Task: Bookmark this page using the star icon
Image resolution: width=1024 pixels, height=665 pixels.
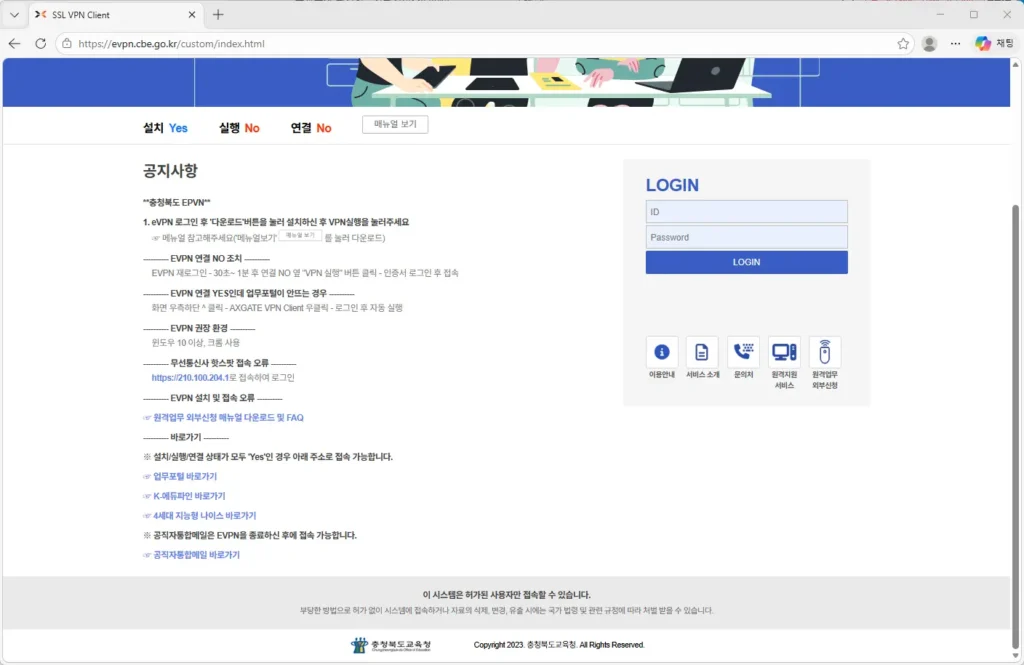Action: tap(901, 43)
